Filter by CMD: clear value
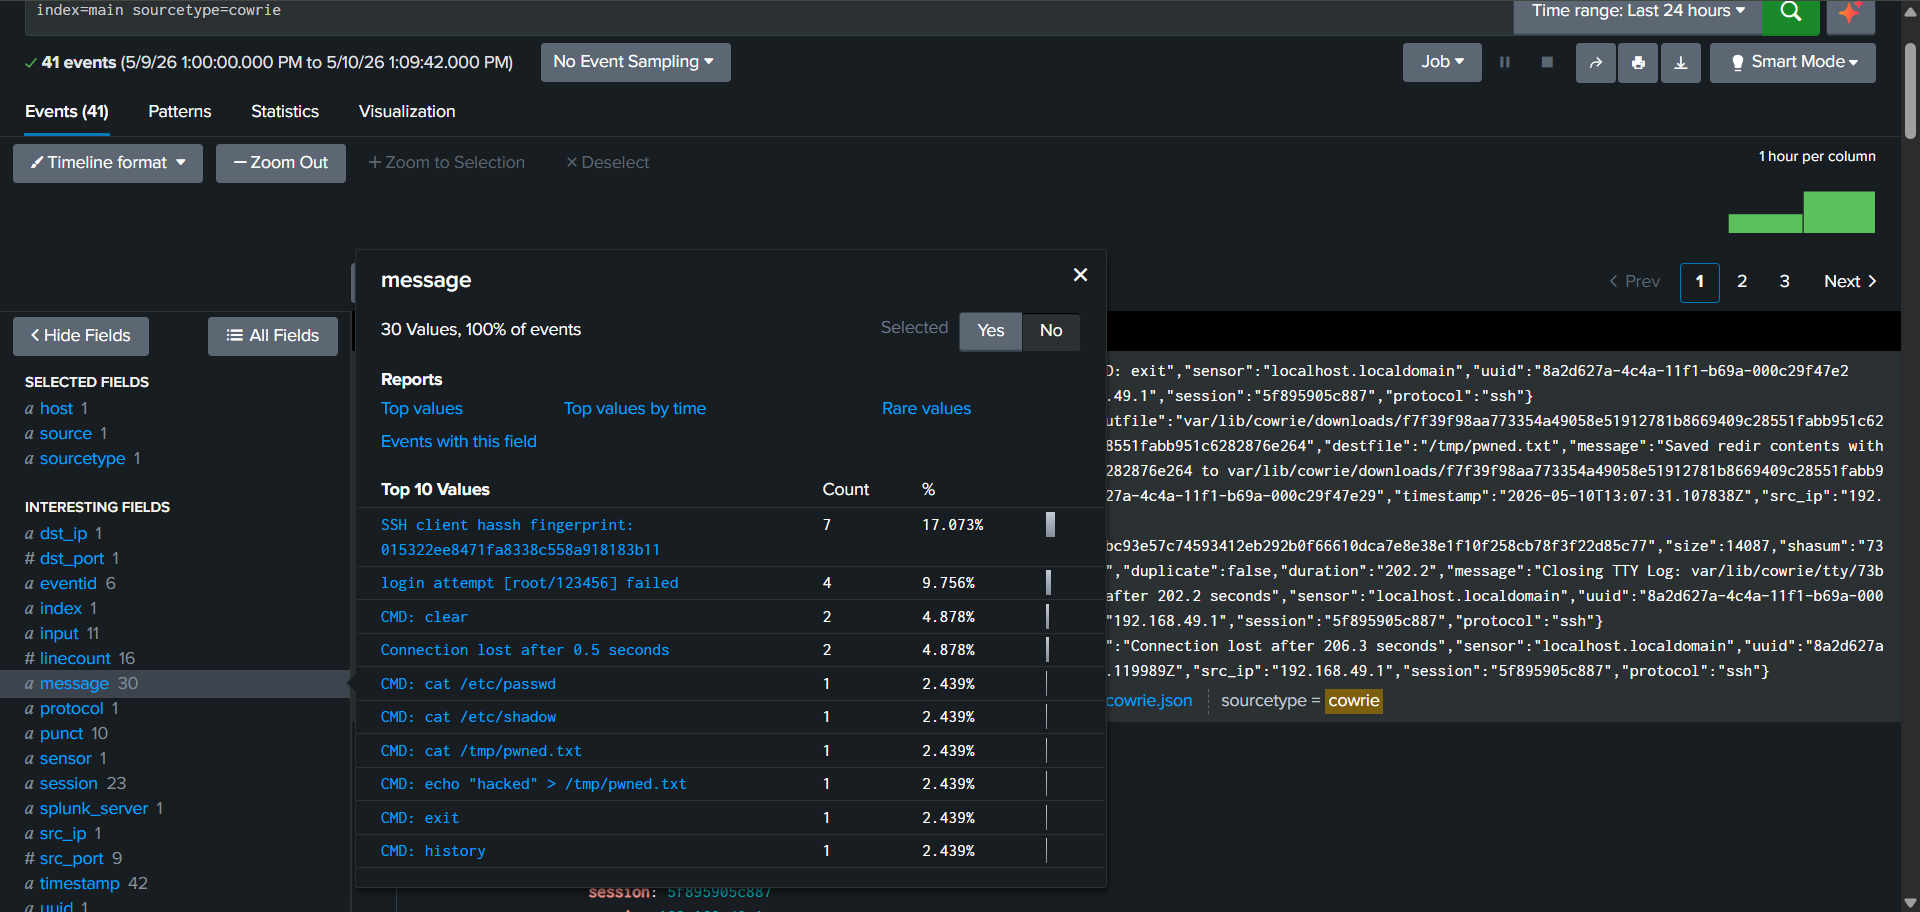The height and width of the screenshot is (912, 1920). (x=424, y=617)
